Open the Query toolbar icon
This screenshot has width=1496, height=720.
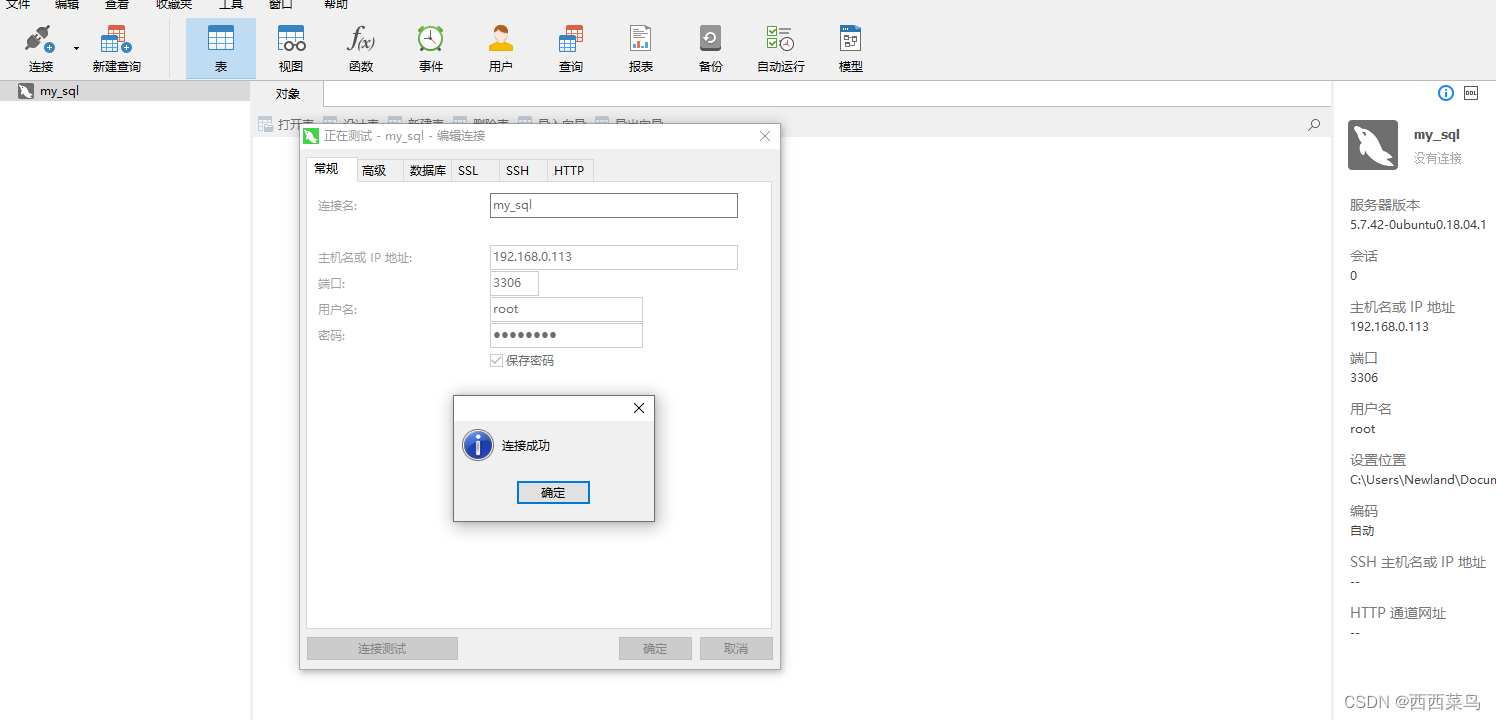570,39
